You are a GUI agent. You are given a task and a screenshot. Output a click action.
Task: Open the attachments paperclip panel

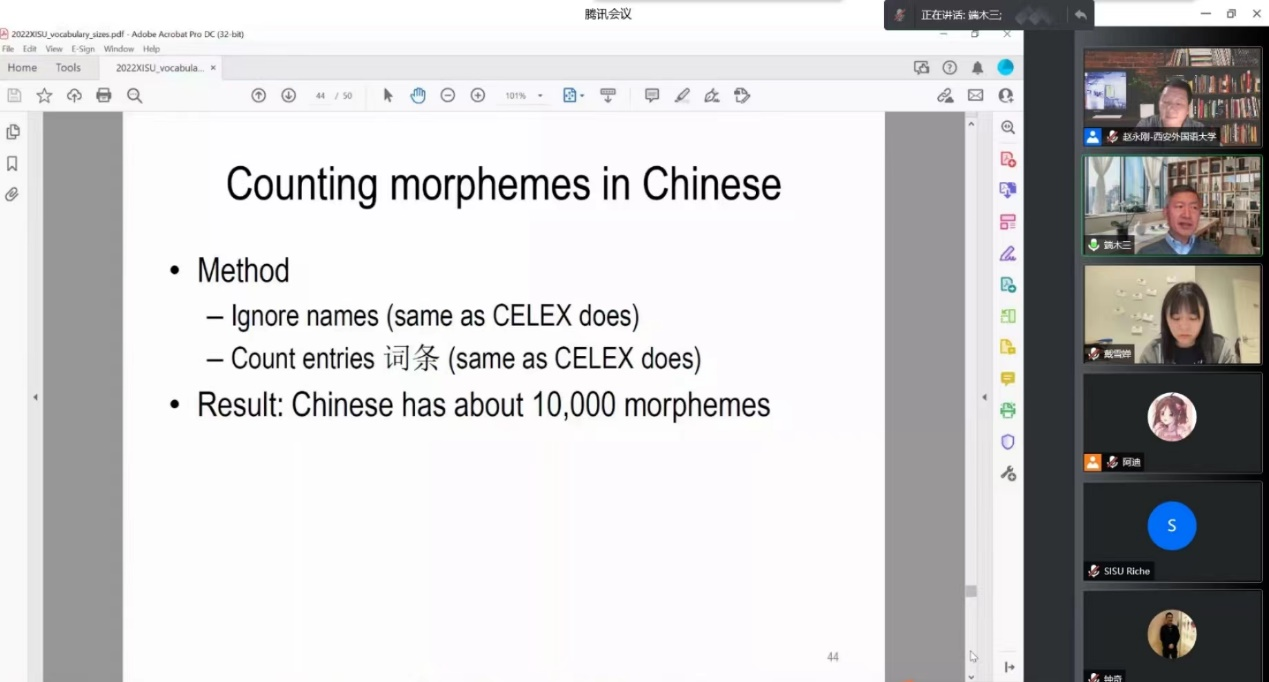point(13,194)
